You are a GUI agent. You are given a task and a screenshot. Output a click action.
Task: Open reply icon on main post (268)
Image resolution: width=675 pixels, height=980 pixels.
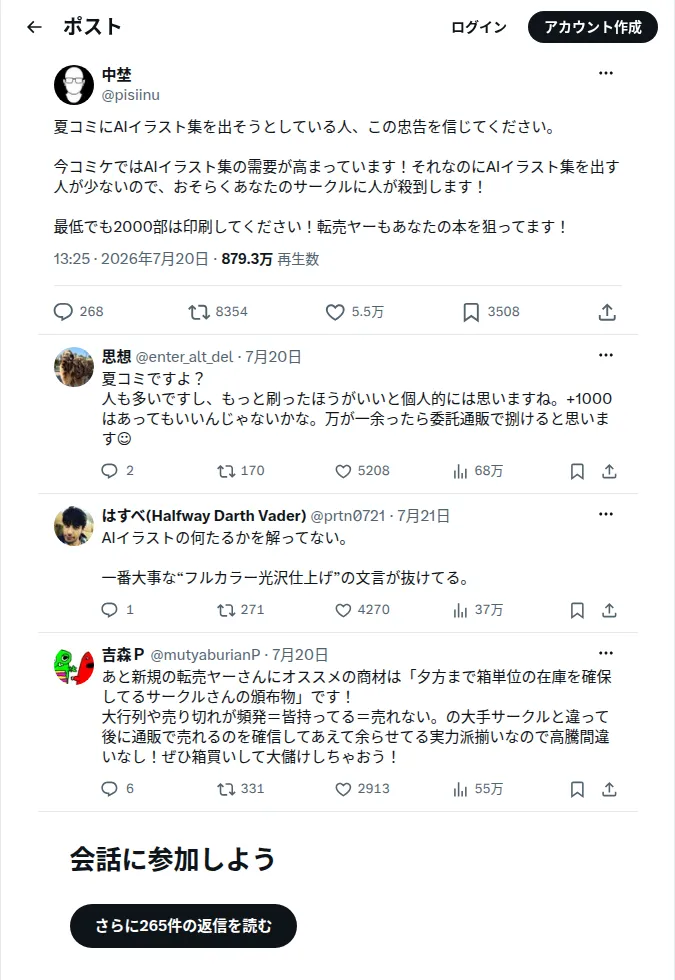(x=63, y=311)
